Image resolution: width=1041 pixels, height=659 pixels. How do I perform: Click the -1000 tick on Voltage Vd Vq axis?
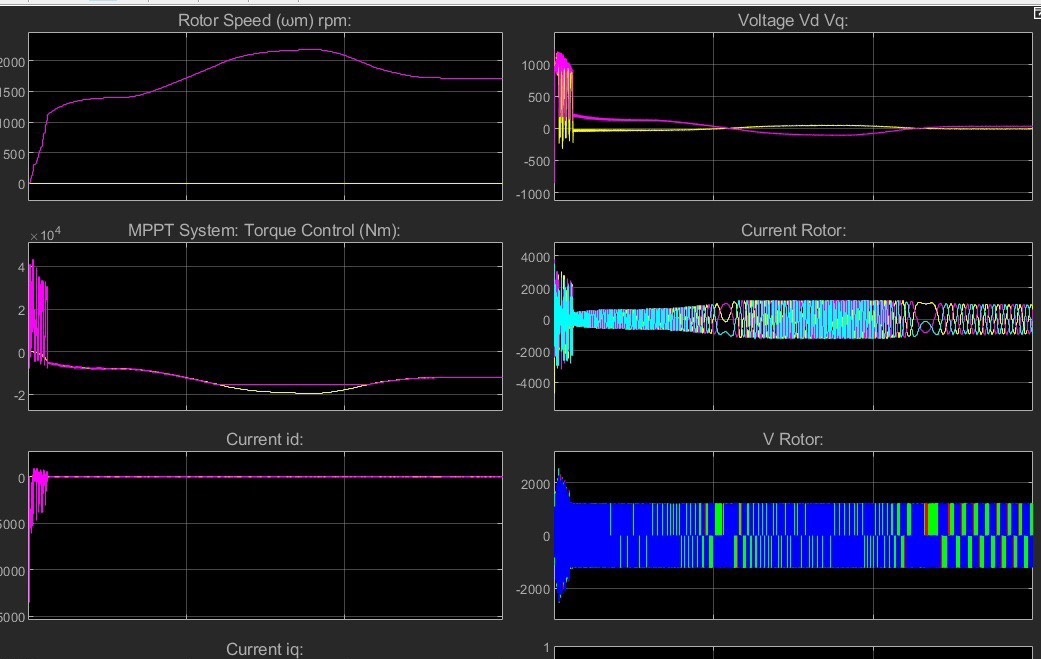point(533,194)
